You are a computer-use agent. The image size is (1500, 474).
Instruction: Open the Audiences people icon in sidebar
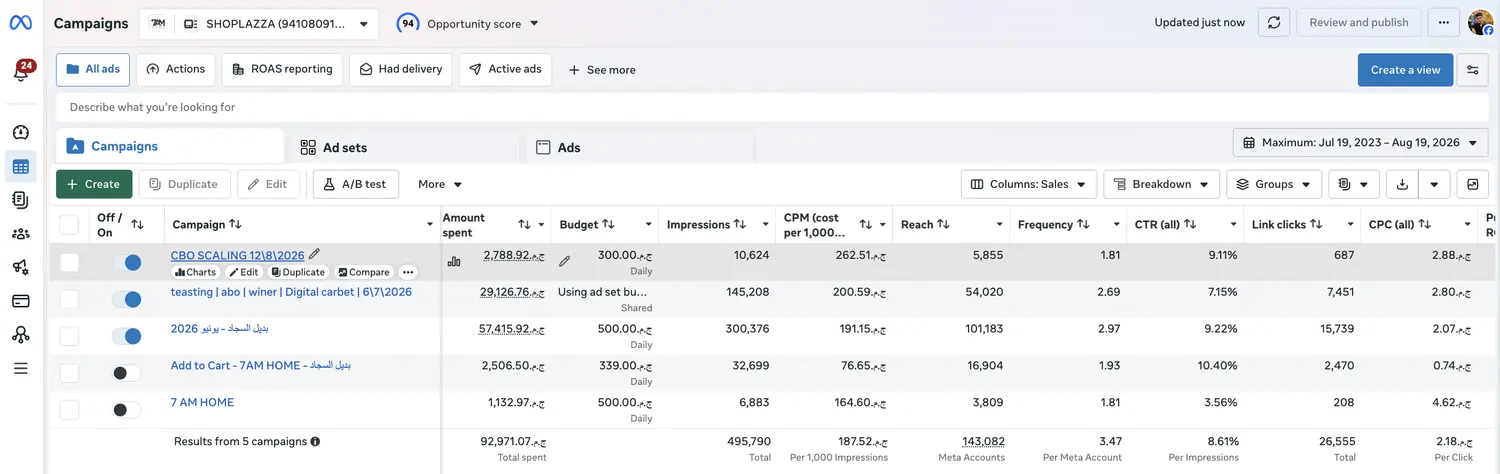pos(20,234)
